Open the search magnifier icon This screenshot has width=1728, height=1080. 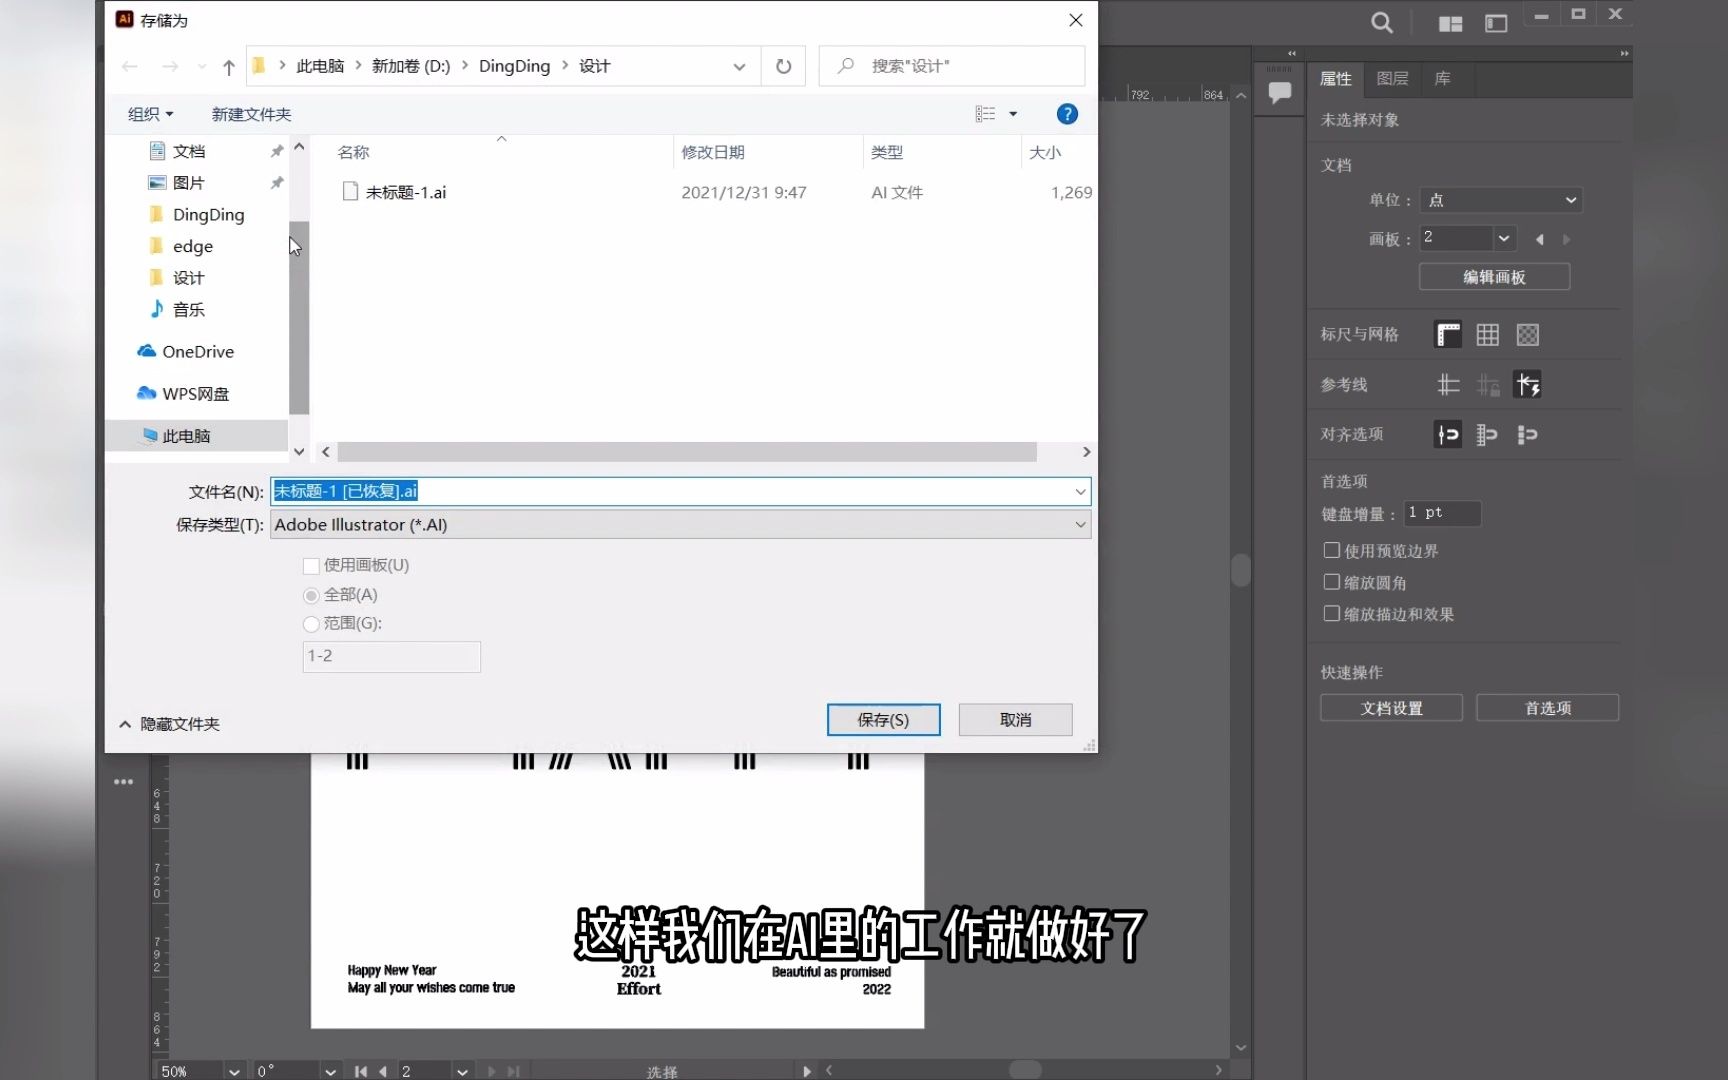coord(1382,22)
